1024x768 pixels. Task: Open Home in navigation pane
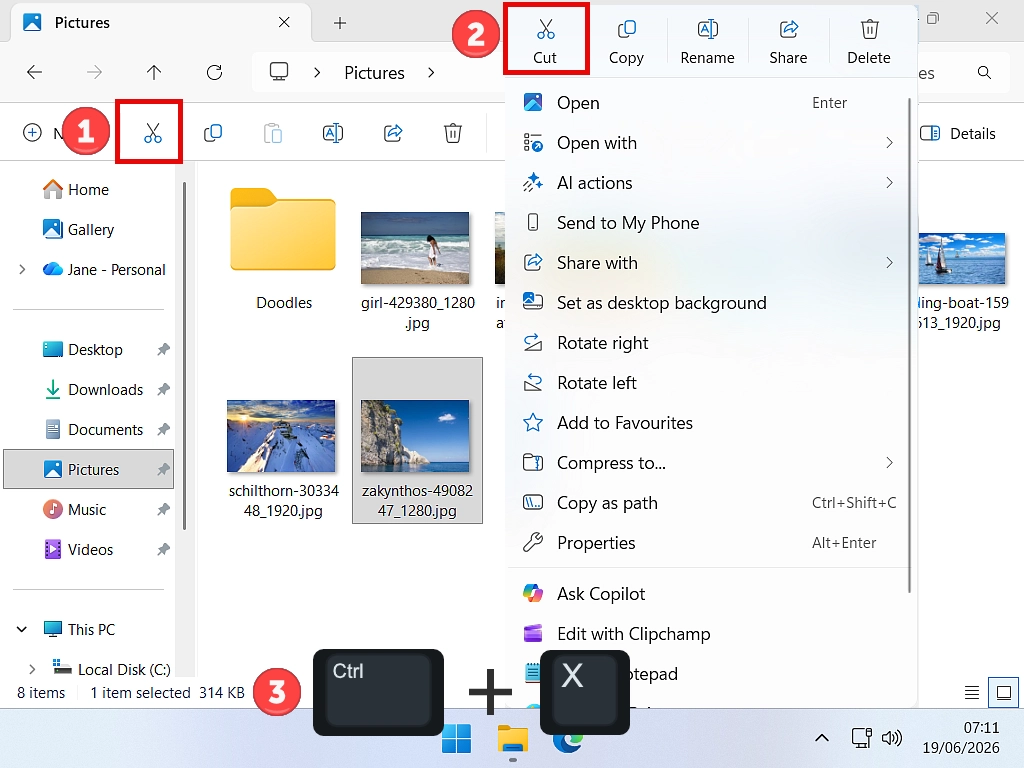(x=88, y=189)
